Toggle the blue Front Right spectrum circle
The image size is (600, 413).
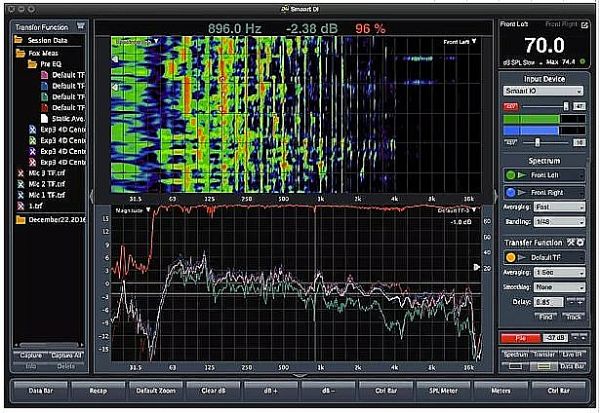(510, 193)
